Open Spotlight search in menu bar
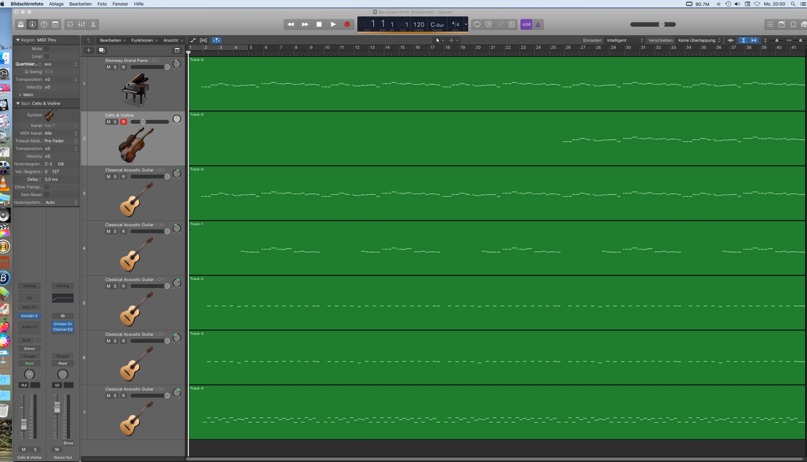The width and height of the screenshot is (807, 462). [793, 4]
